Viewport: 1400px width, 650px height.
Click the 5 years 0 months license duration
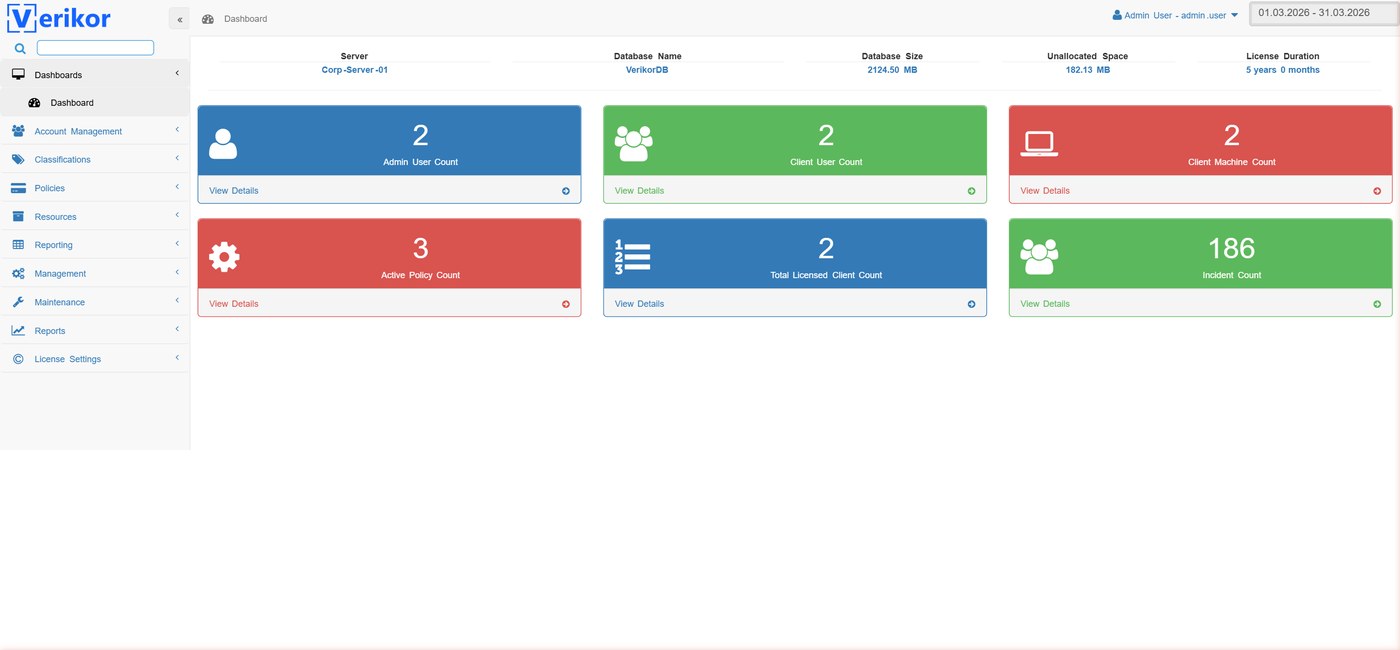tap(1282, 70)
